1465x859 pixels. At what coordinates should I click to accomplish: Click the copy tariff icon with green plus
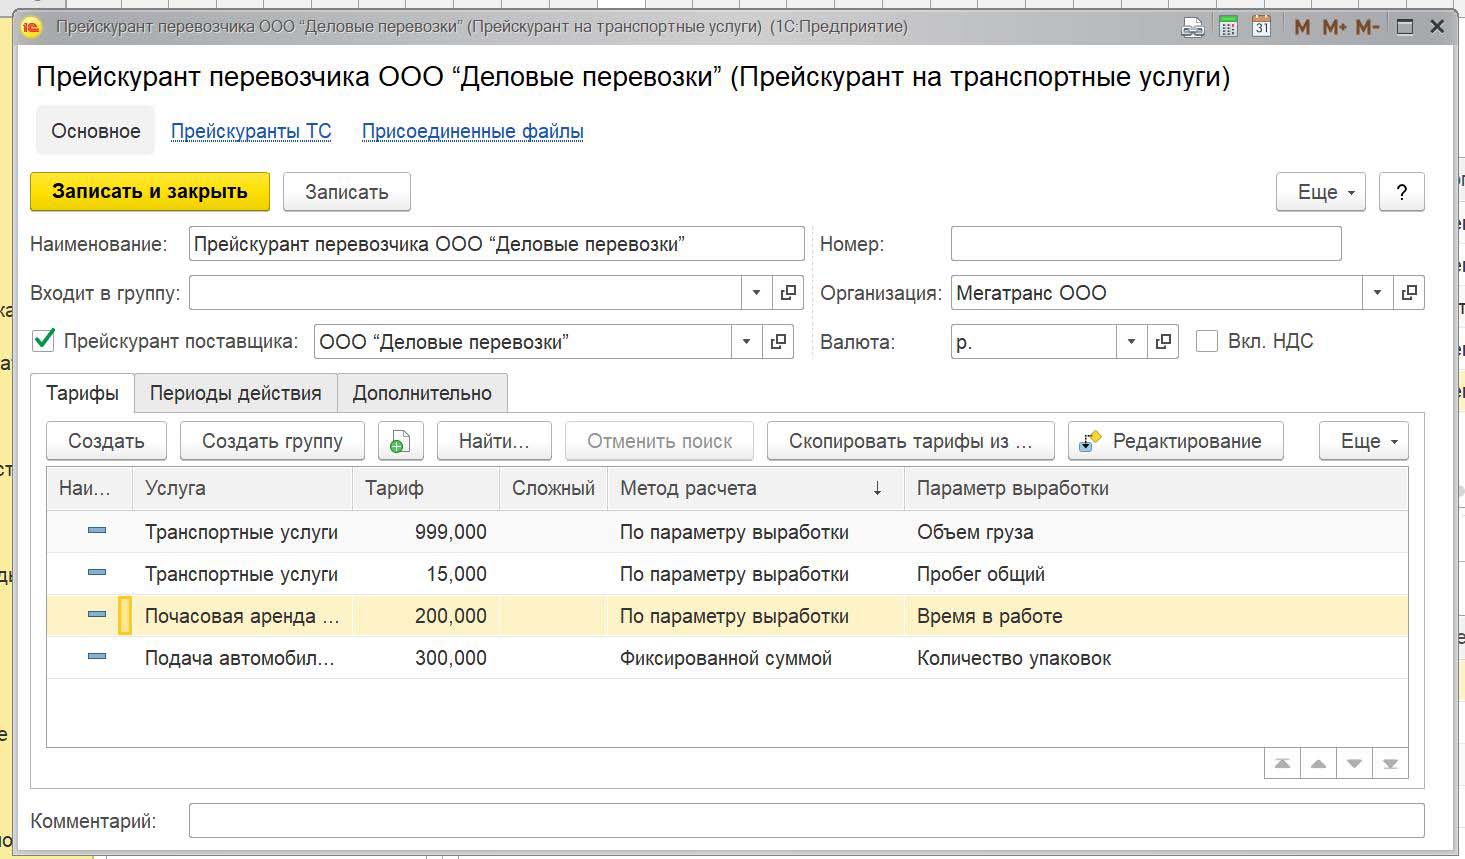click(x=400, y=441)
